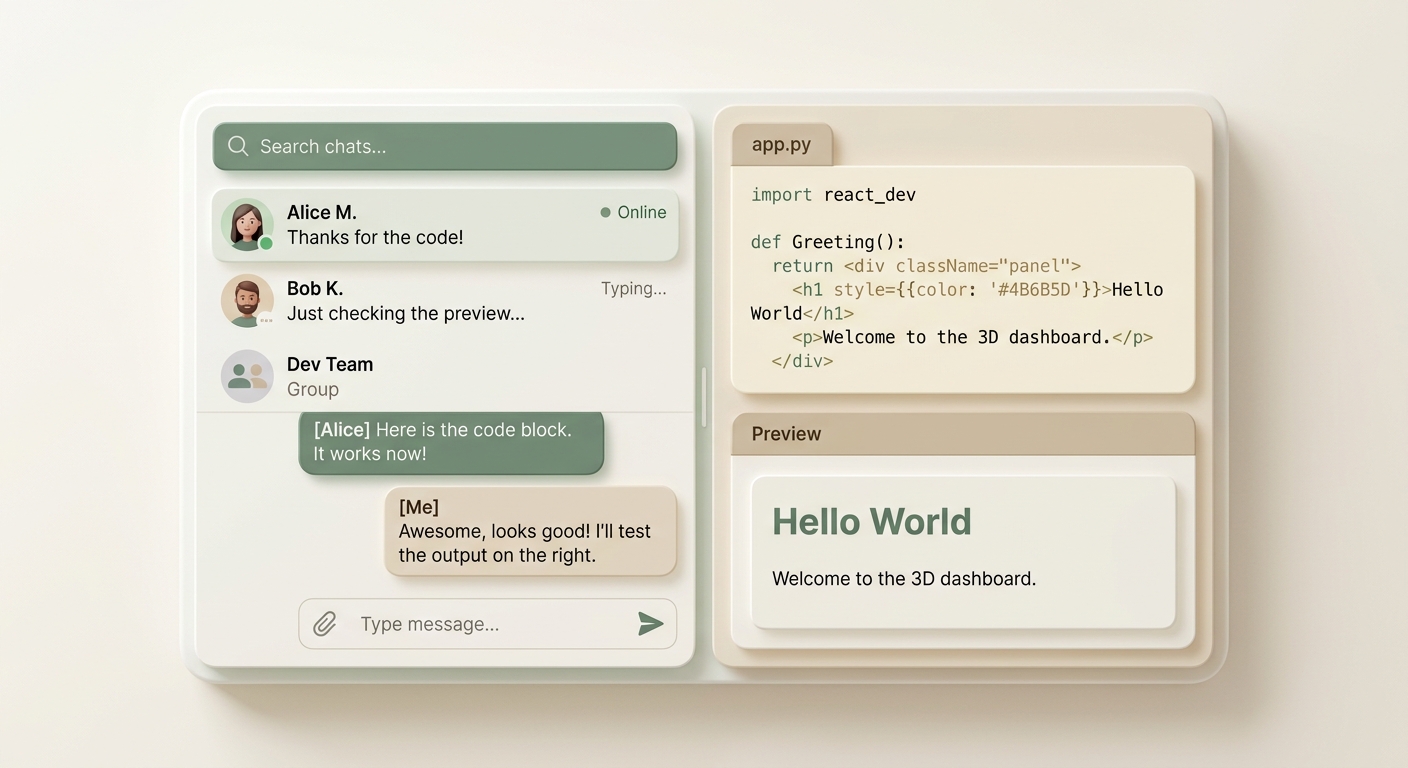The image size is (1408, 768).
Task: Click Alice's green code block message bubble
Action: pyautogui.click(x=451, y=442)
